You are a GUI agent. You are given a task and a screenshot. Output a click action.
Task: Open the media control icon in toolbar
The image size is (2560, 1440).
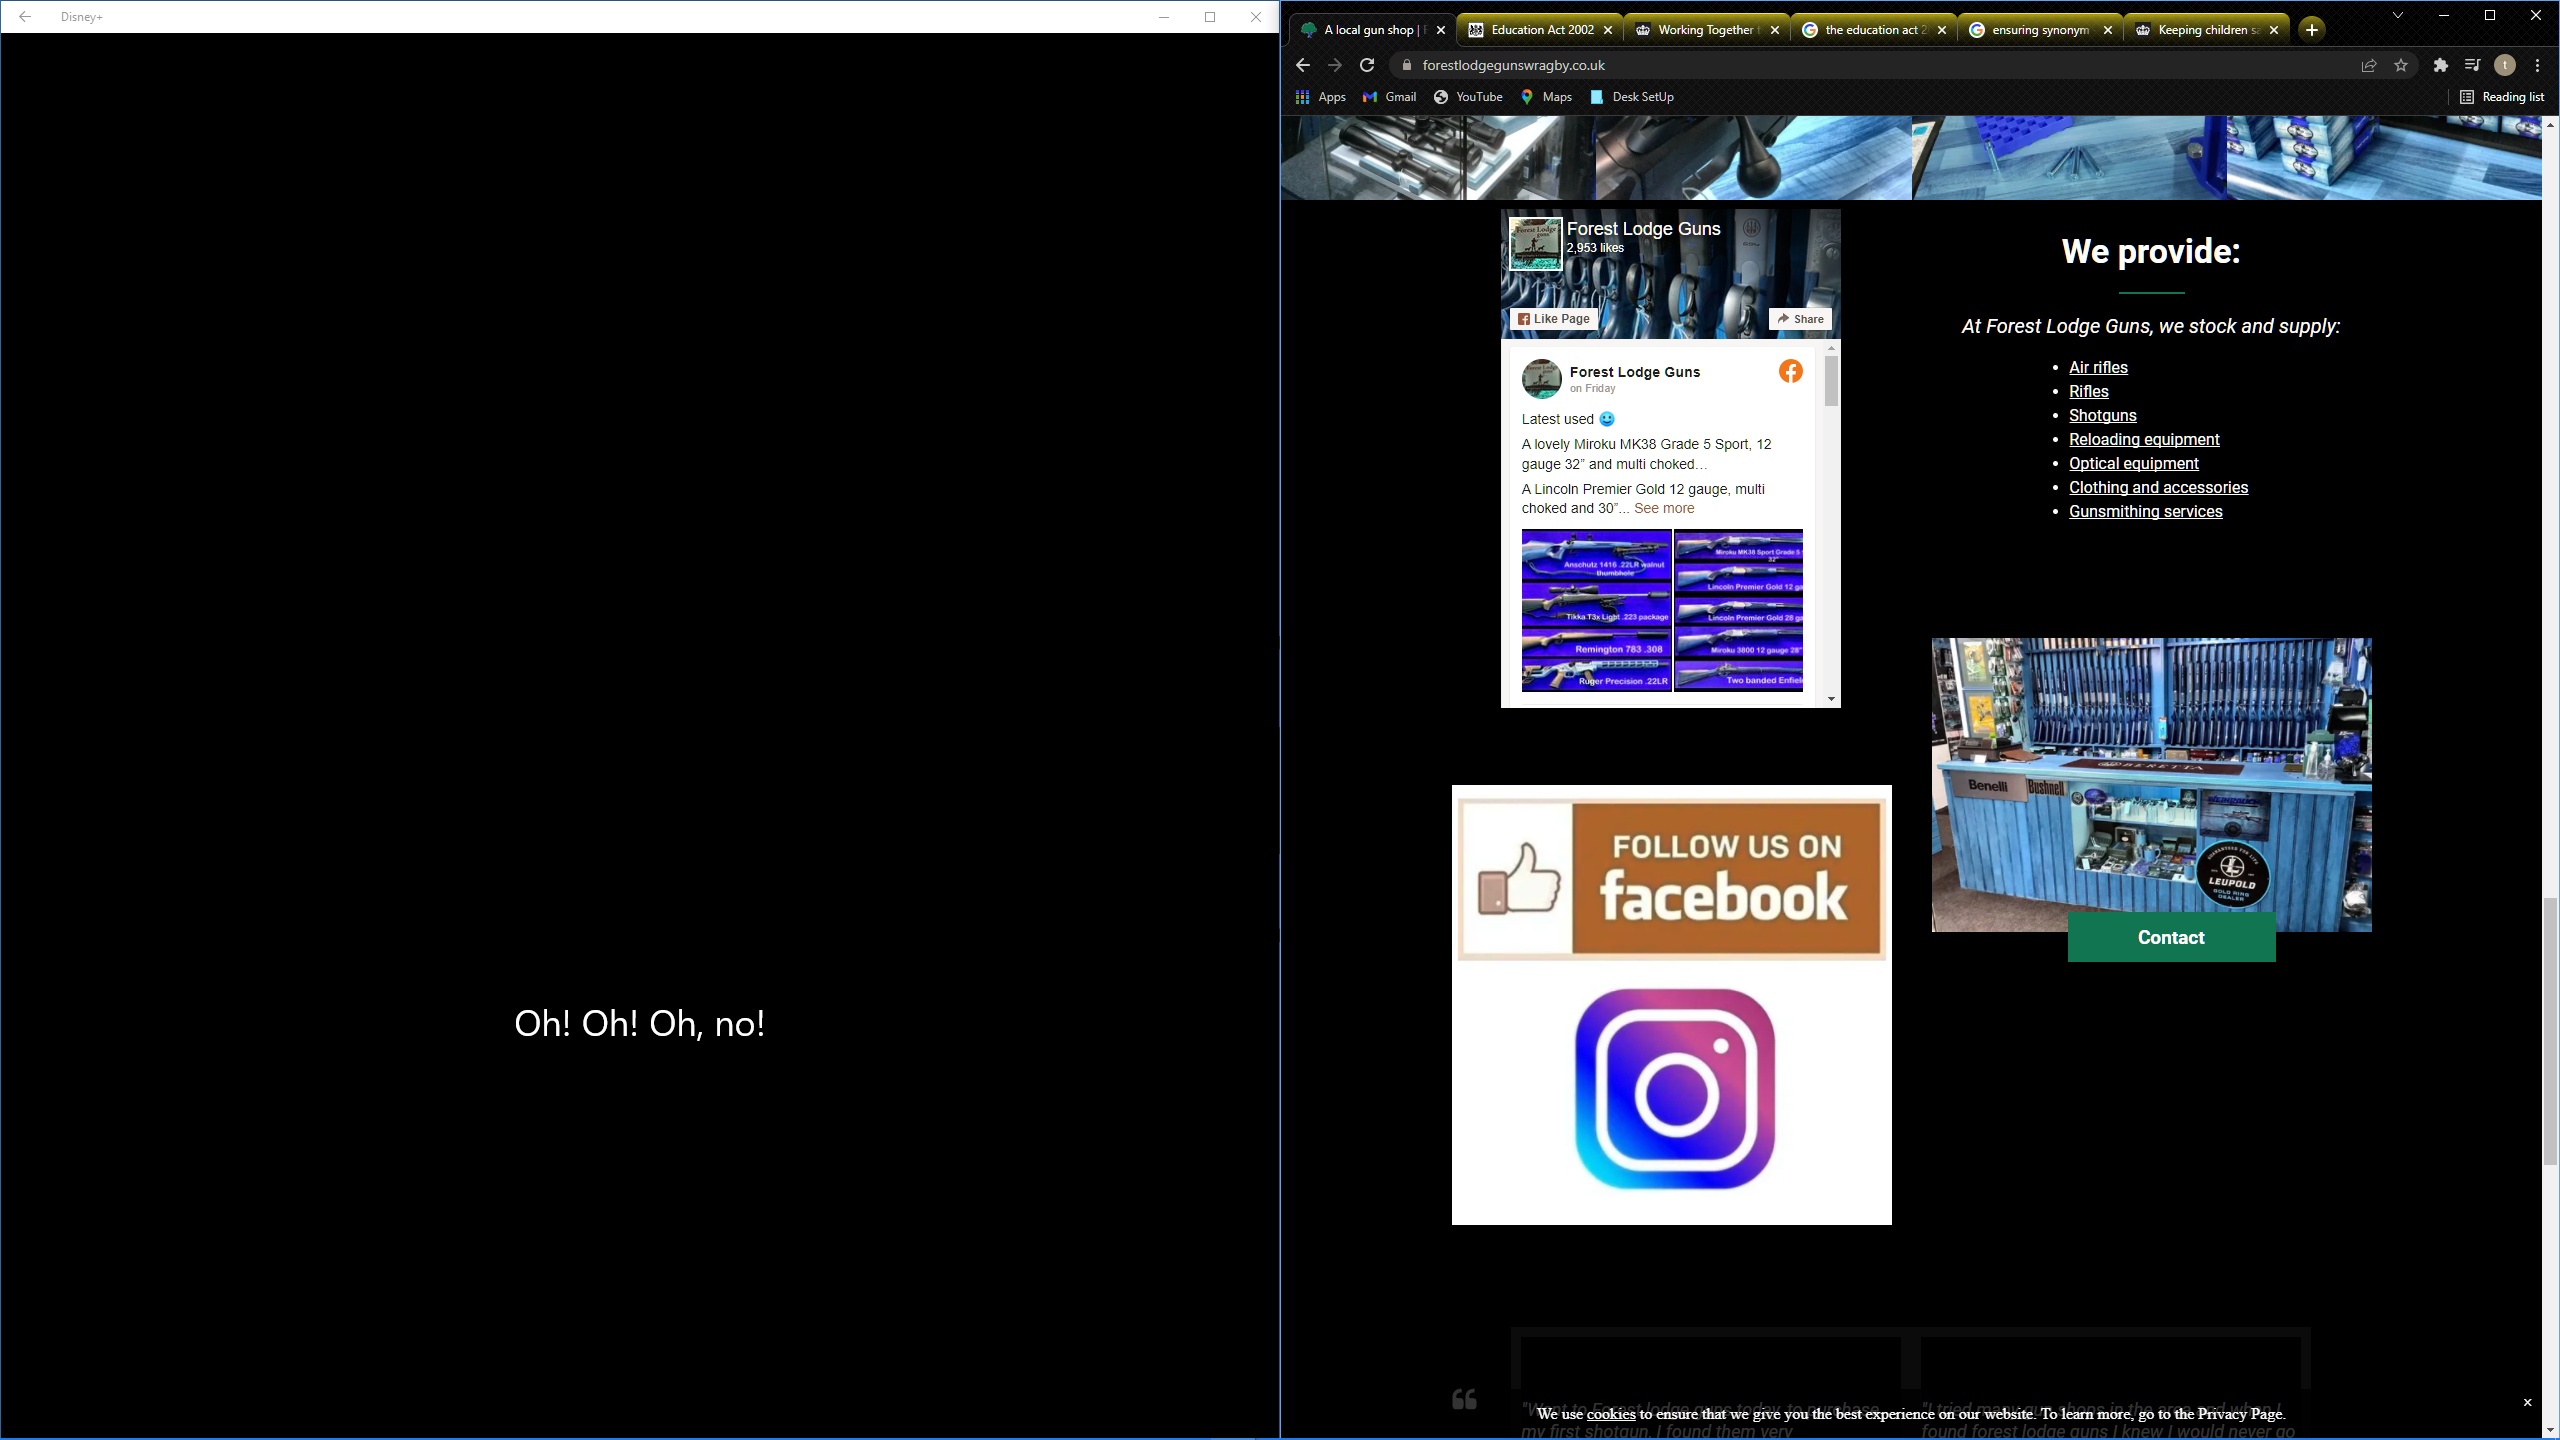tap(2472, 65)
